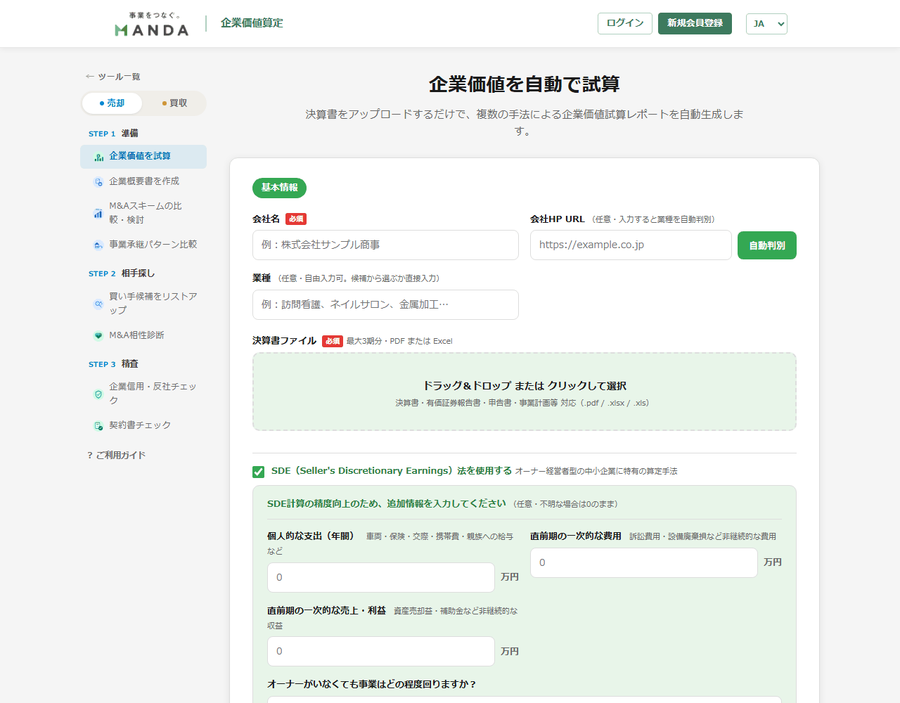Open M&A相性診断 in sidebar
The height and width of the screenshot is (703, 900).
[x=143, y=335]
